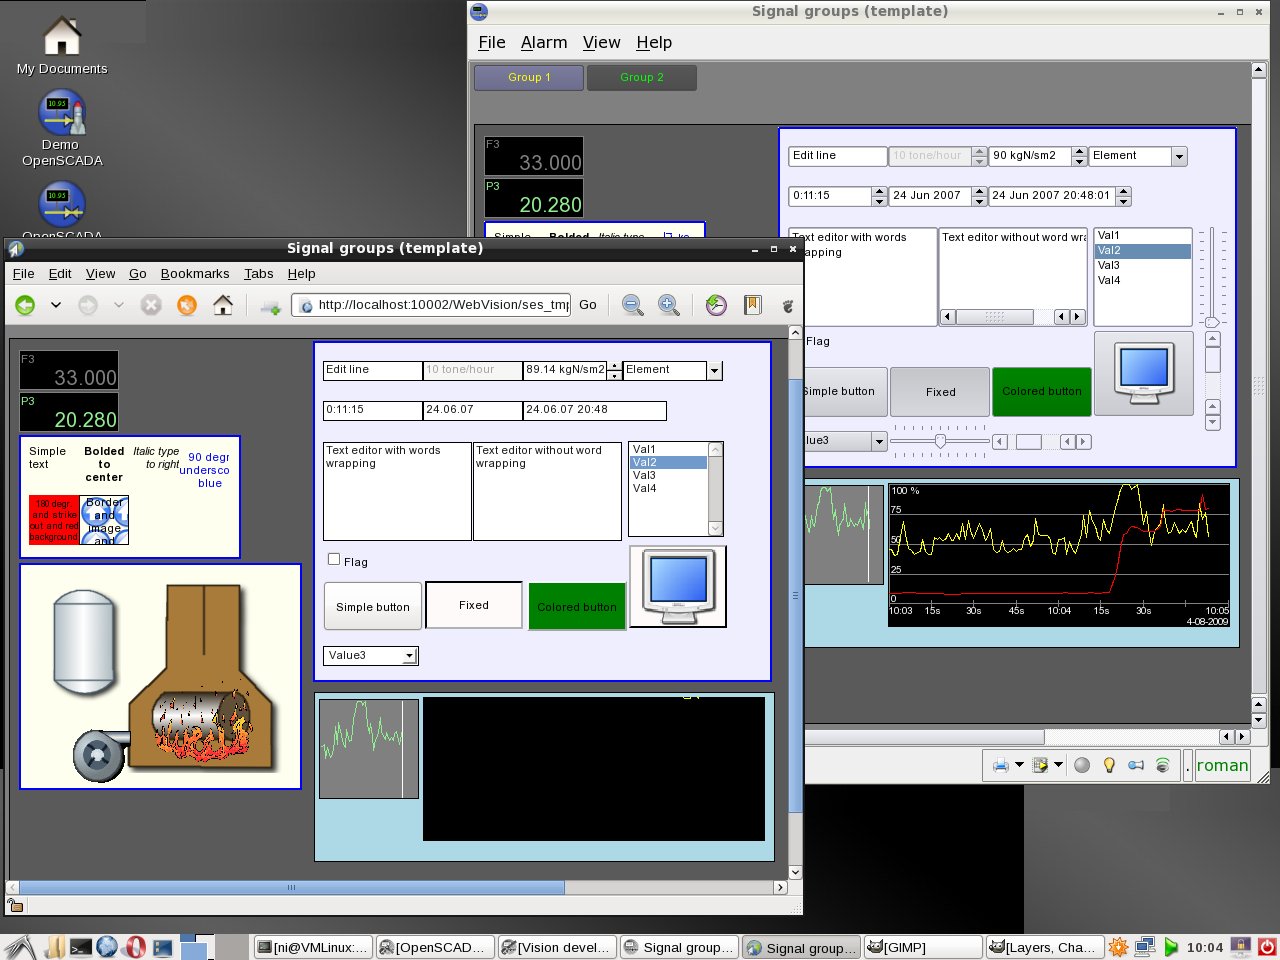Click the browser Home icon
This screenshot has height=960, width=1280.
pos(223,305)
